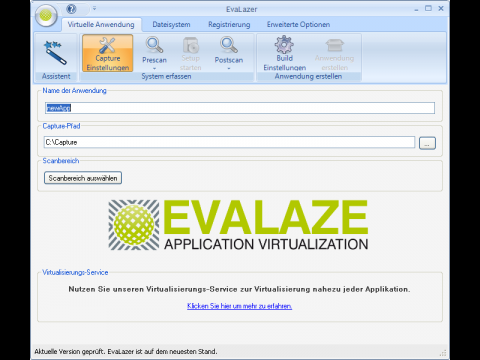The image size is (480, 360).
Task: Click the System erfassen group label
Action: [166, 76]
